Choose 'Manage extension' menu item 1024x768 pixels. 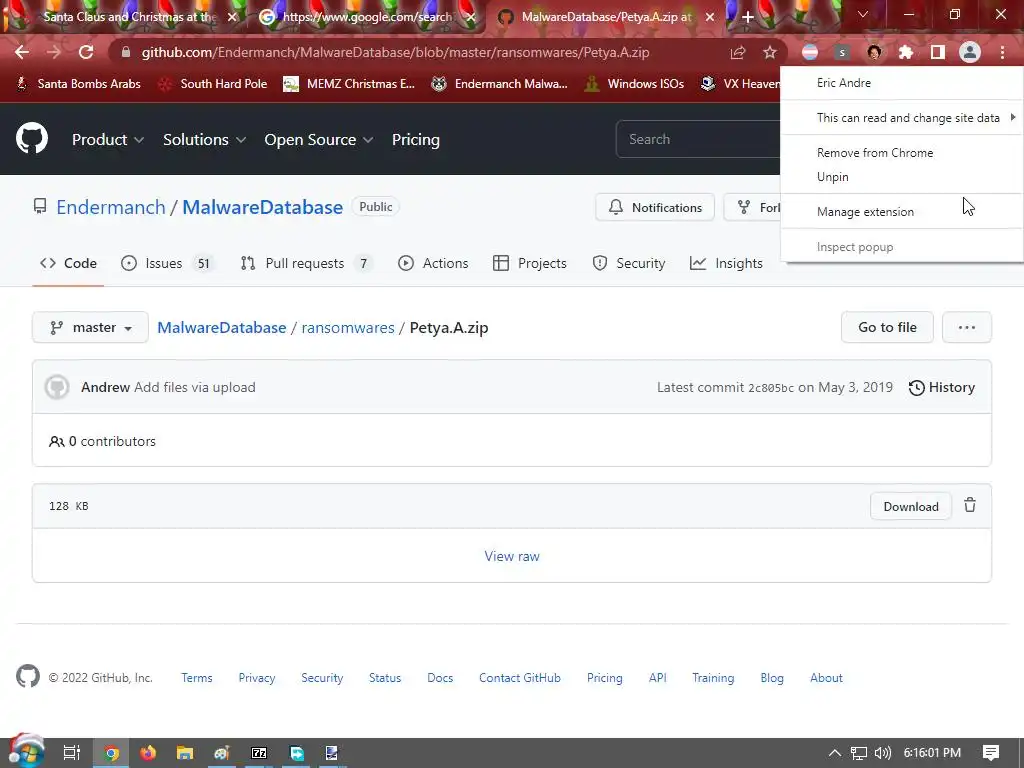point(902,212)
